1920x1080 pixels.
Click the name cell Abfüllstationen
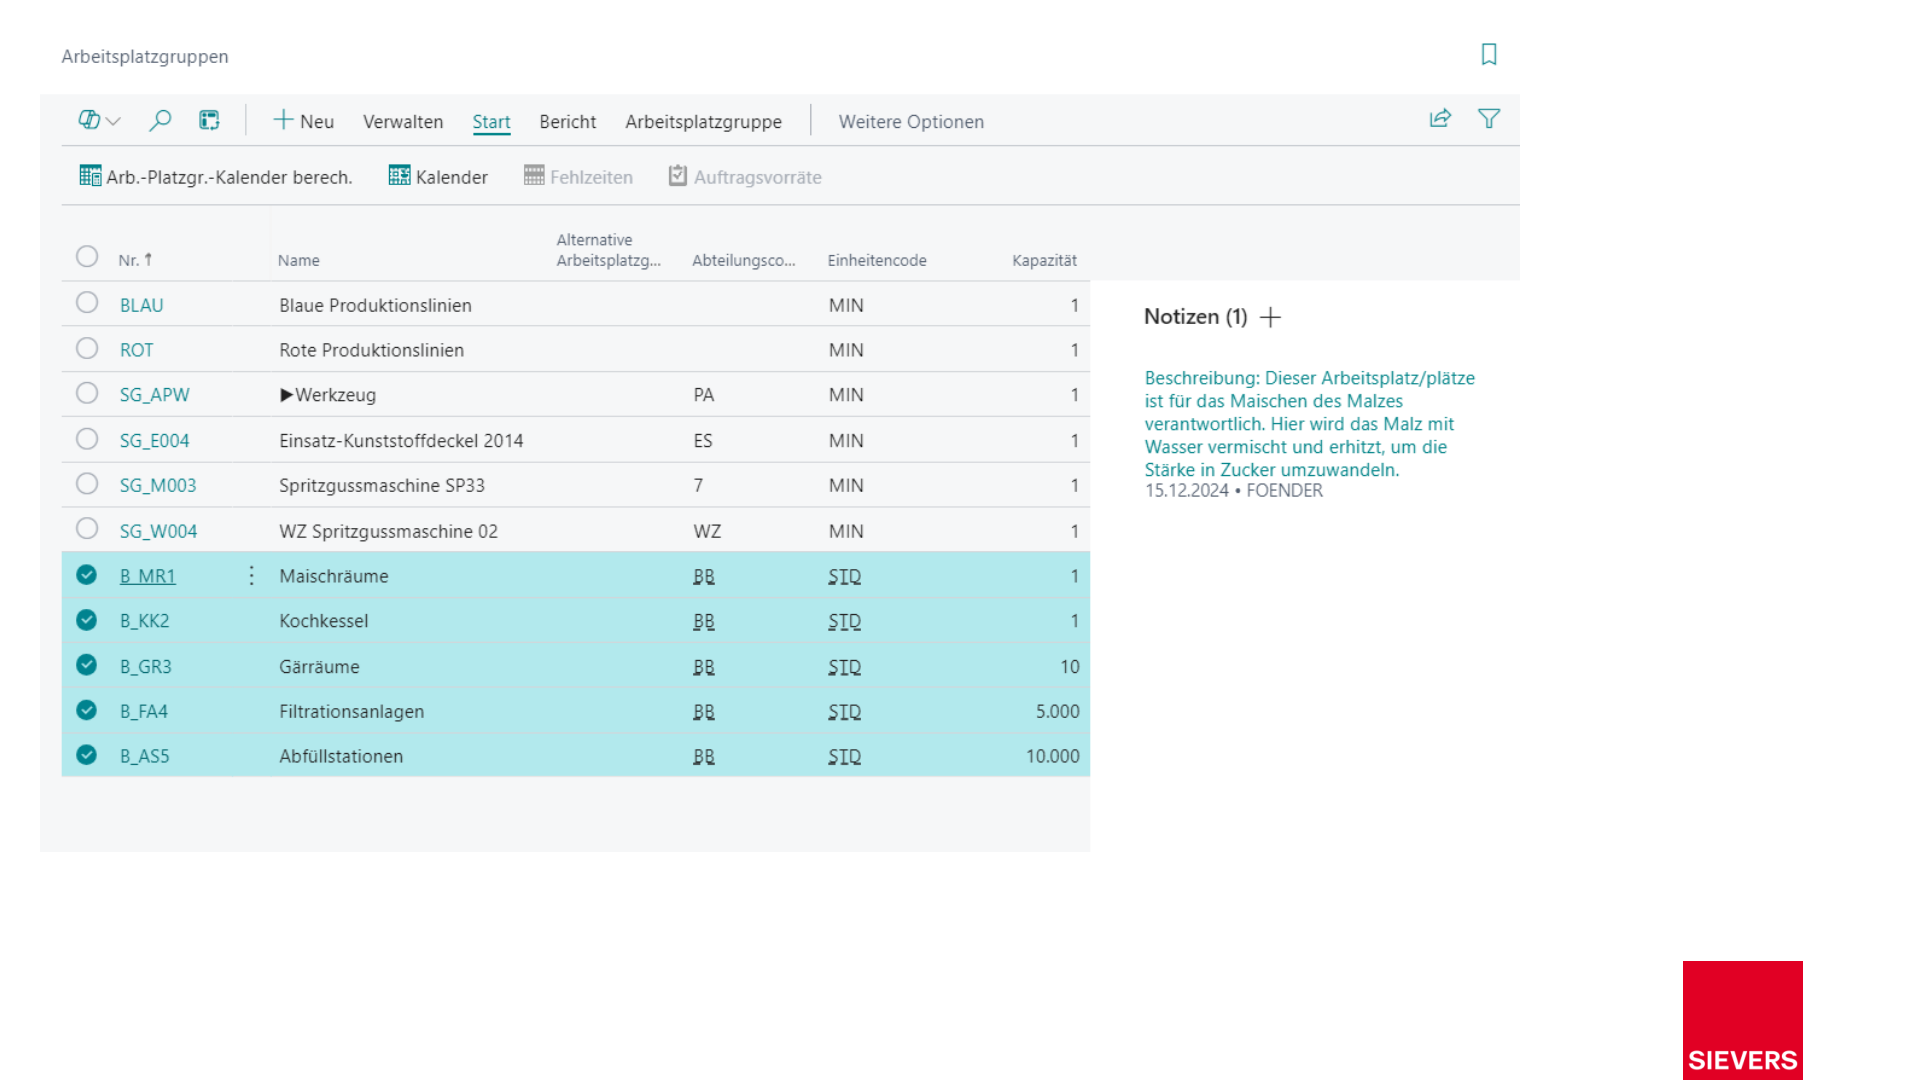point(341,757)
